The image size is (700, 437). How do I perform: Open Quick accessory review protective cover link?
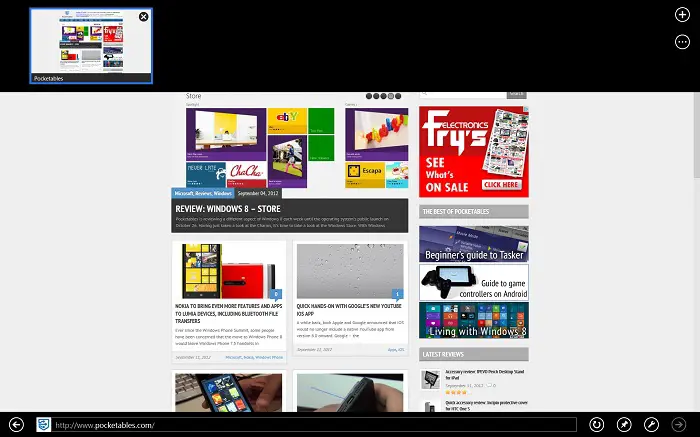tap(487, 405)
